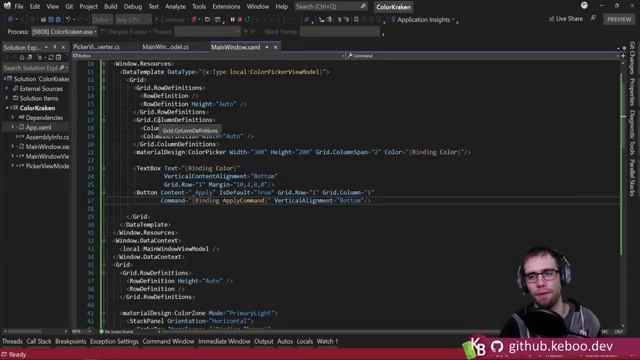Click the red Hot Reload icon
This screenshot has height=360, width=640.
pyautogui.click(x=194, y=19)
